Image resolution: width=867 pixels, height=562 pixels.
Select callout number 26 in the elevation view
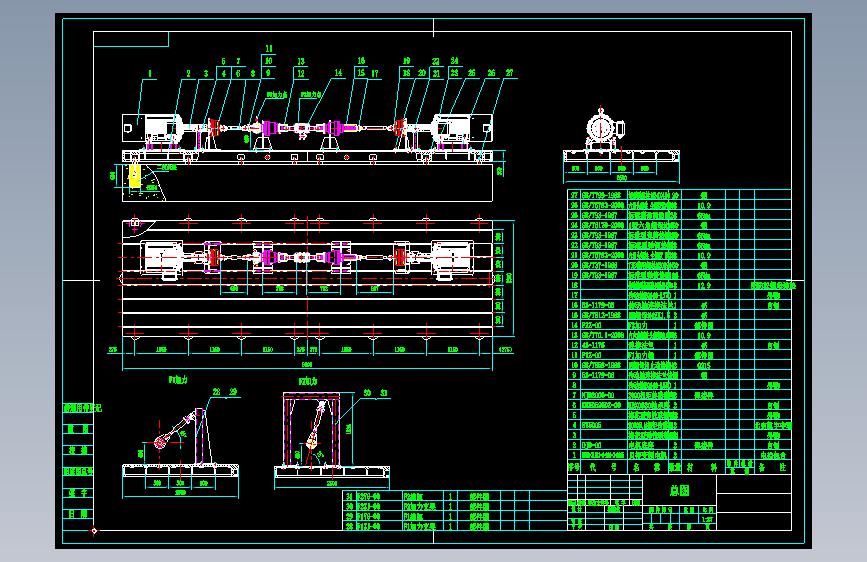492,73
